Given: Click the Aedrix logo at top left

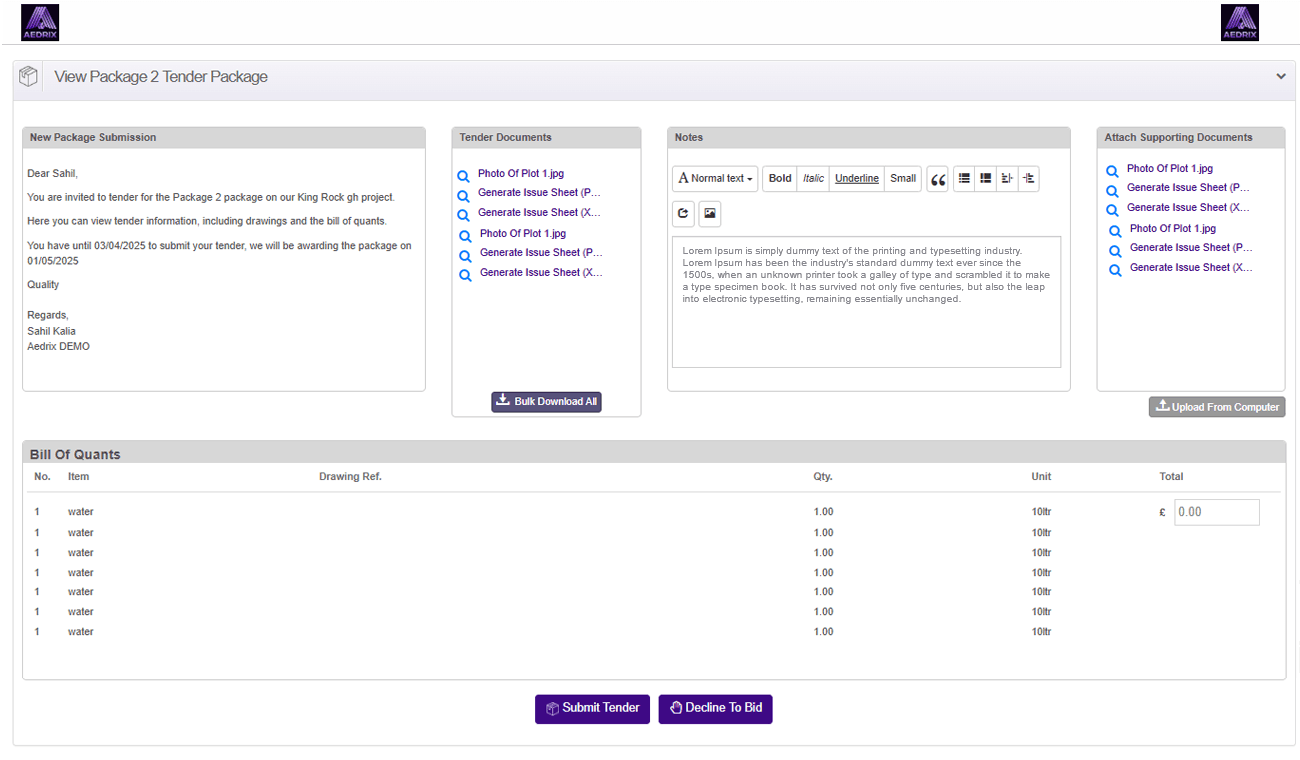Looking at the screenshot, I should tap(40, 22).
